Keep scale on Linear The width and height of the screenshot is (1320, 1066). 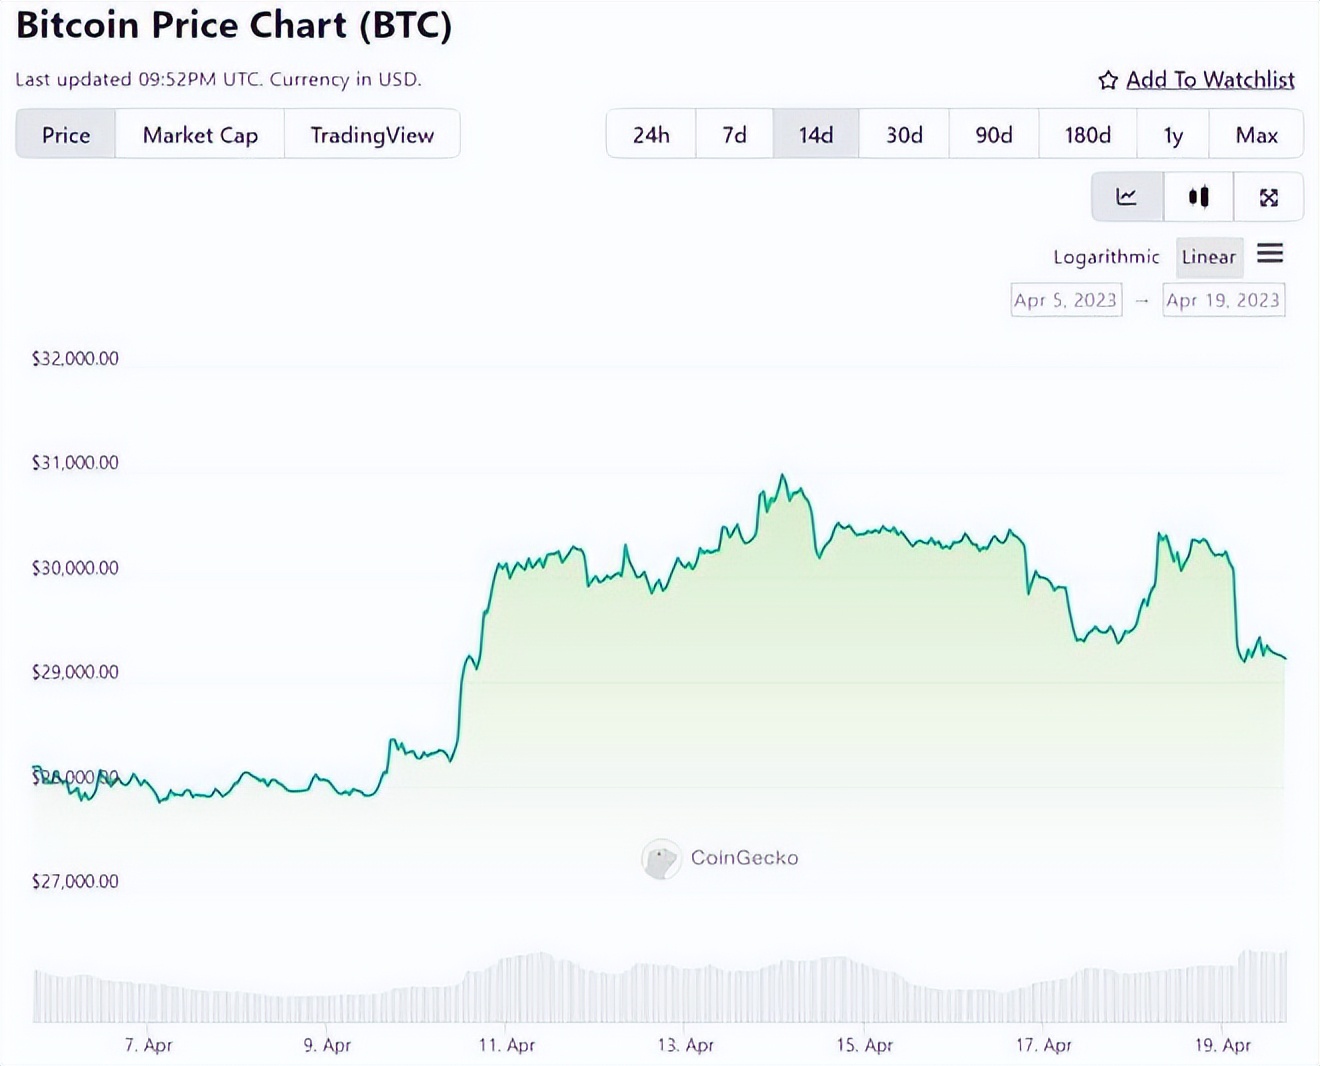pos(1209,257)
